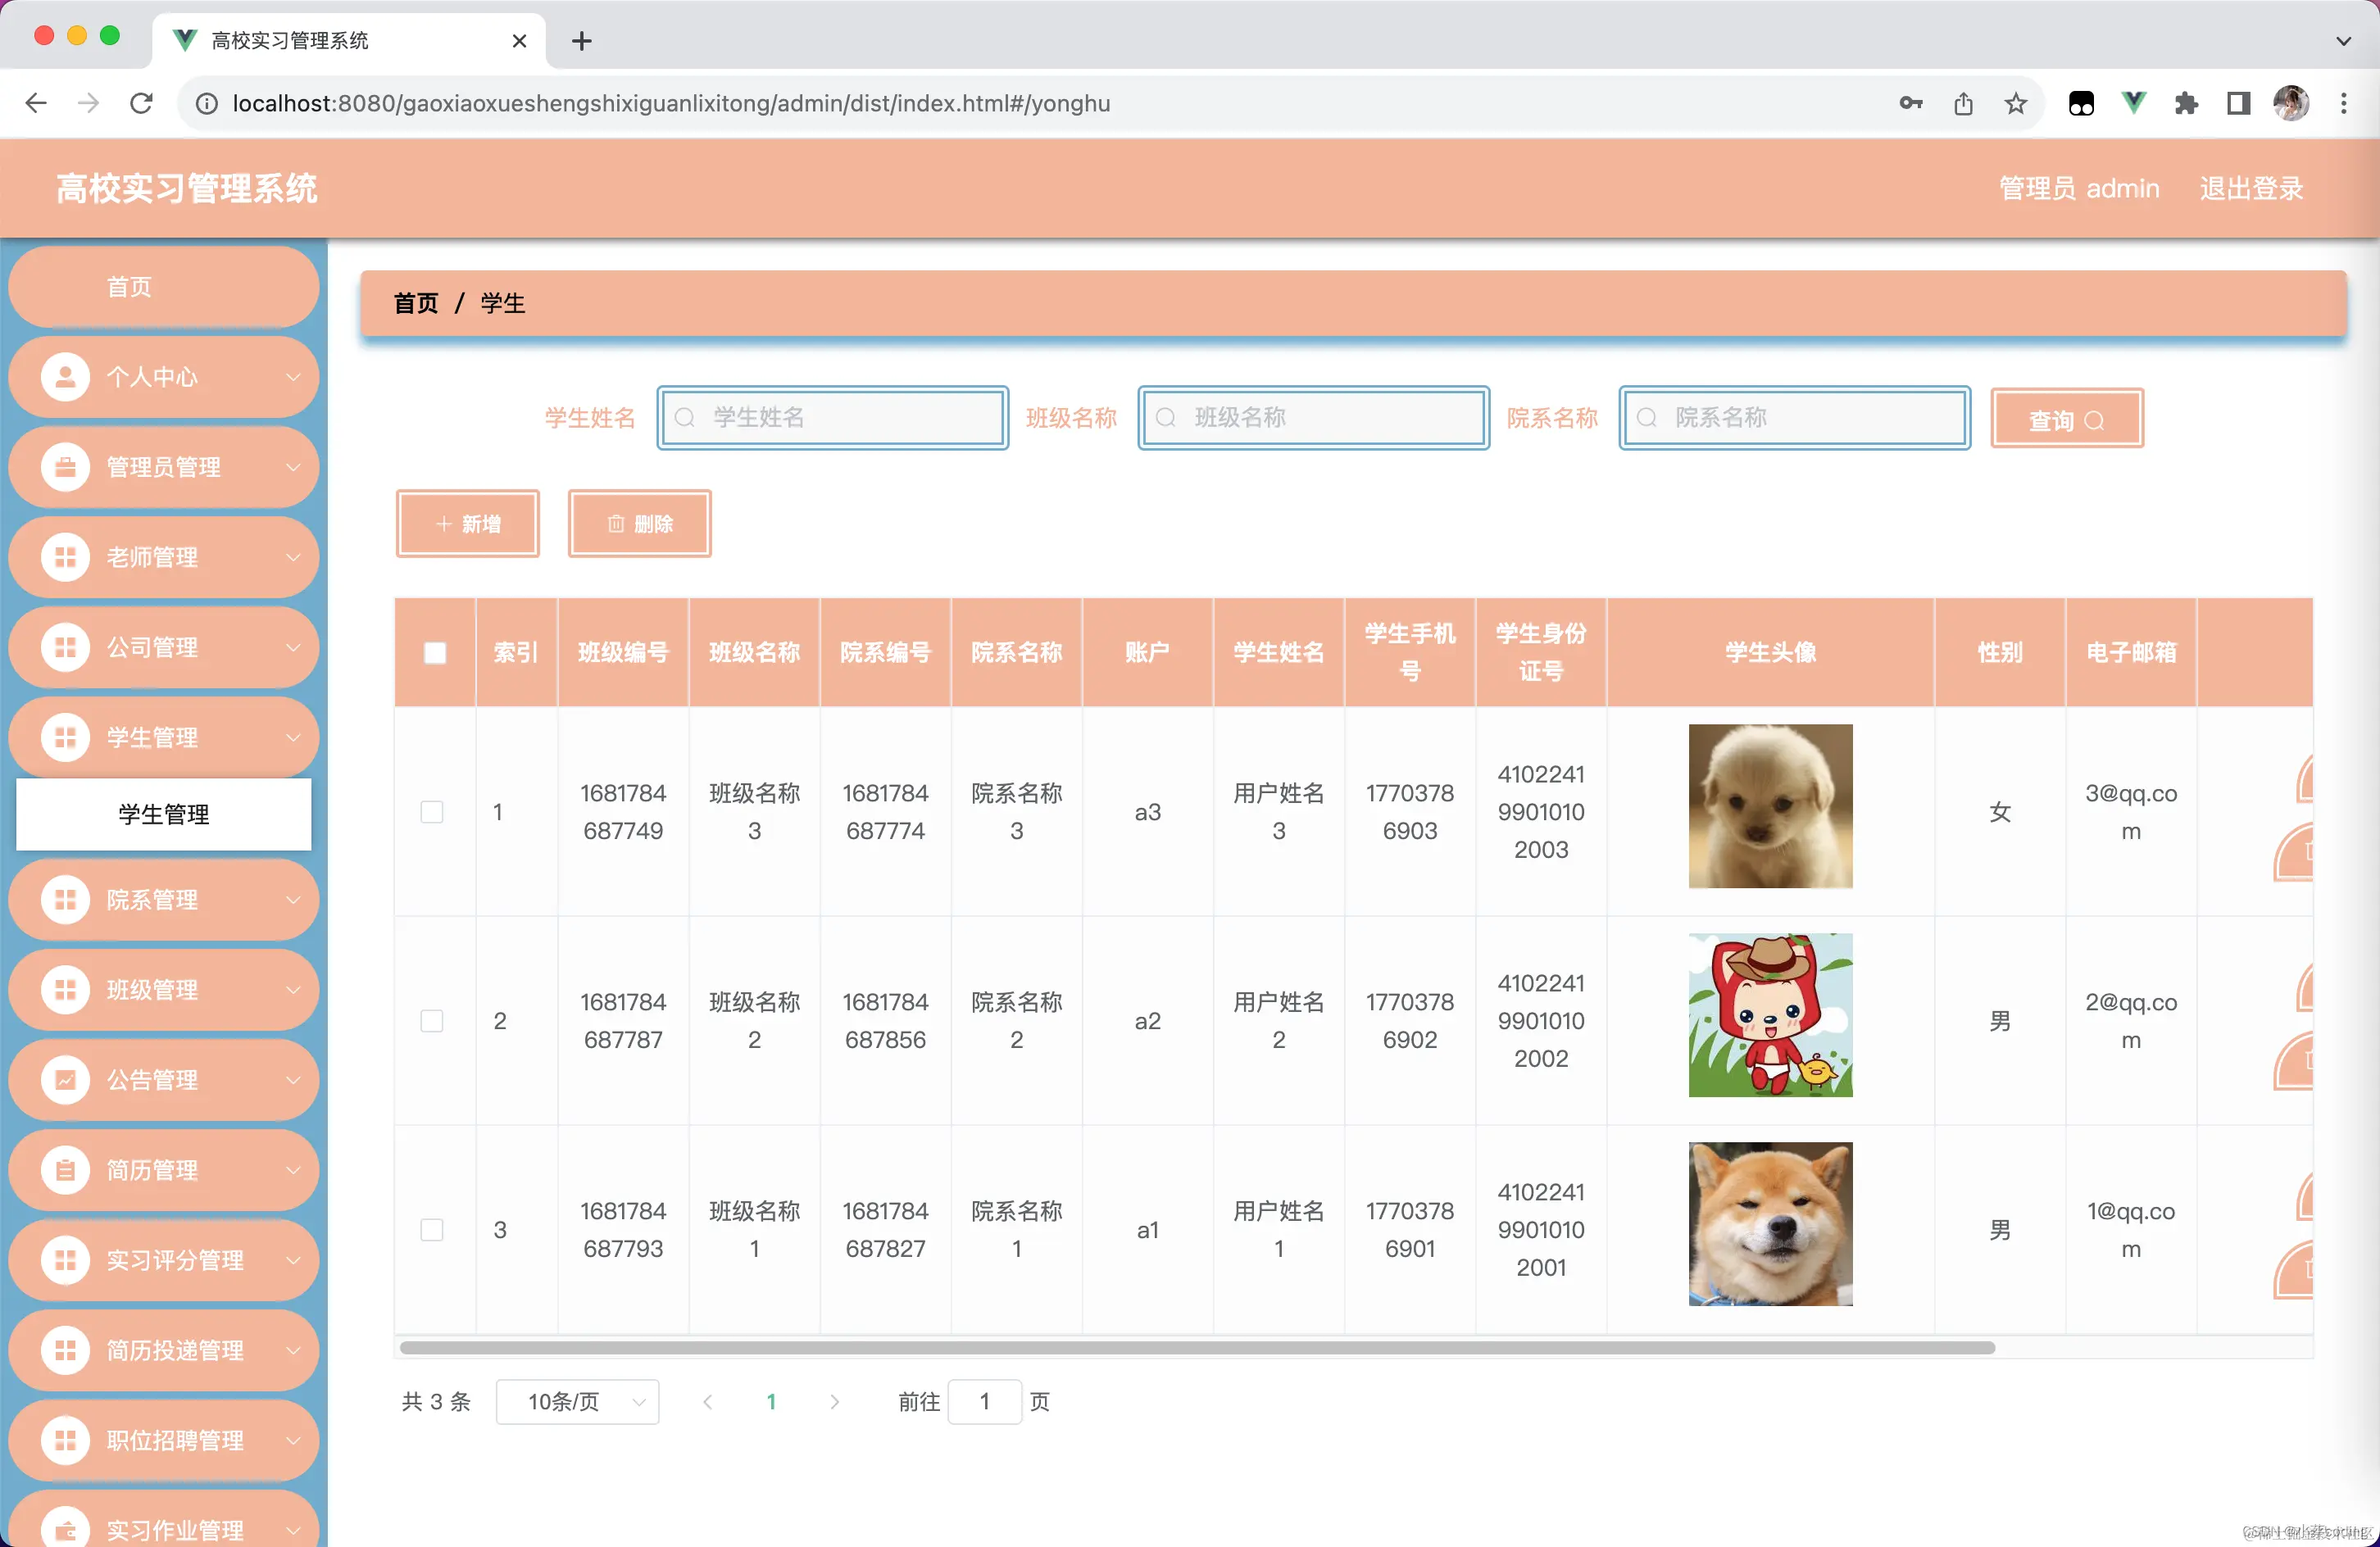The height and width of the screenshot is (1547, 2380).
Task: Click the 公告管理 chart icon
Action: tap(65, 1080)
